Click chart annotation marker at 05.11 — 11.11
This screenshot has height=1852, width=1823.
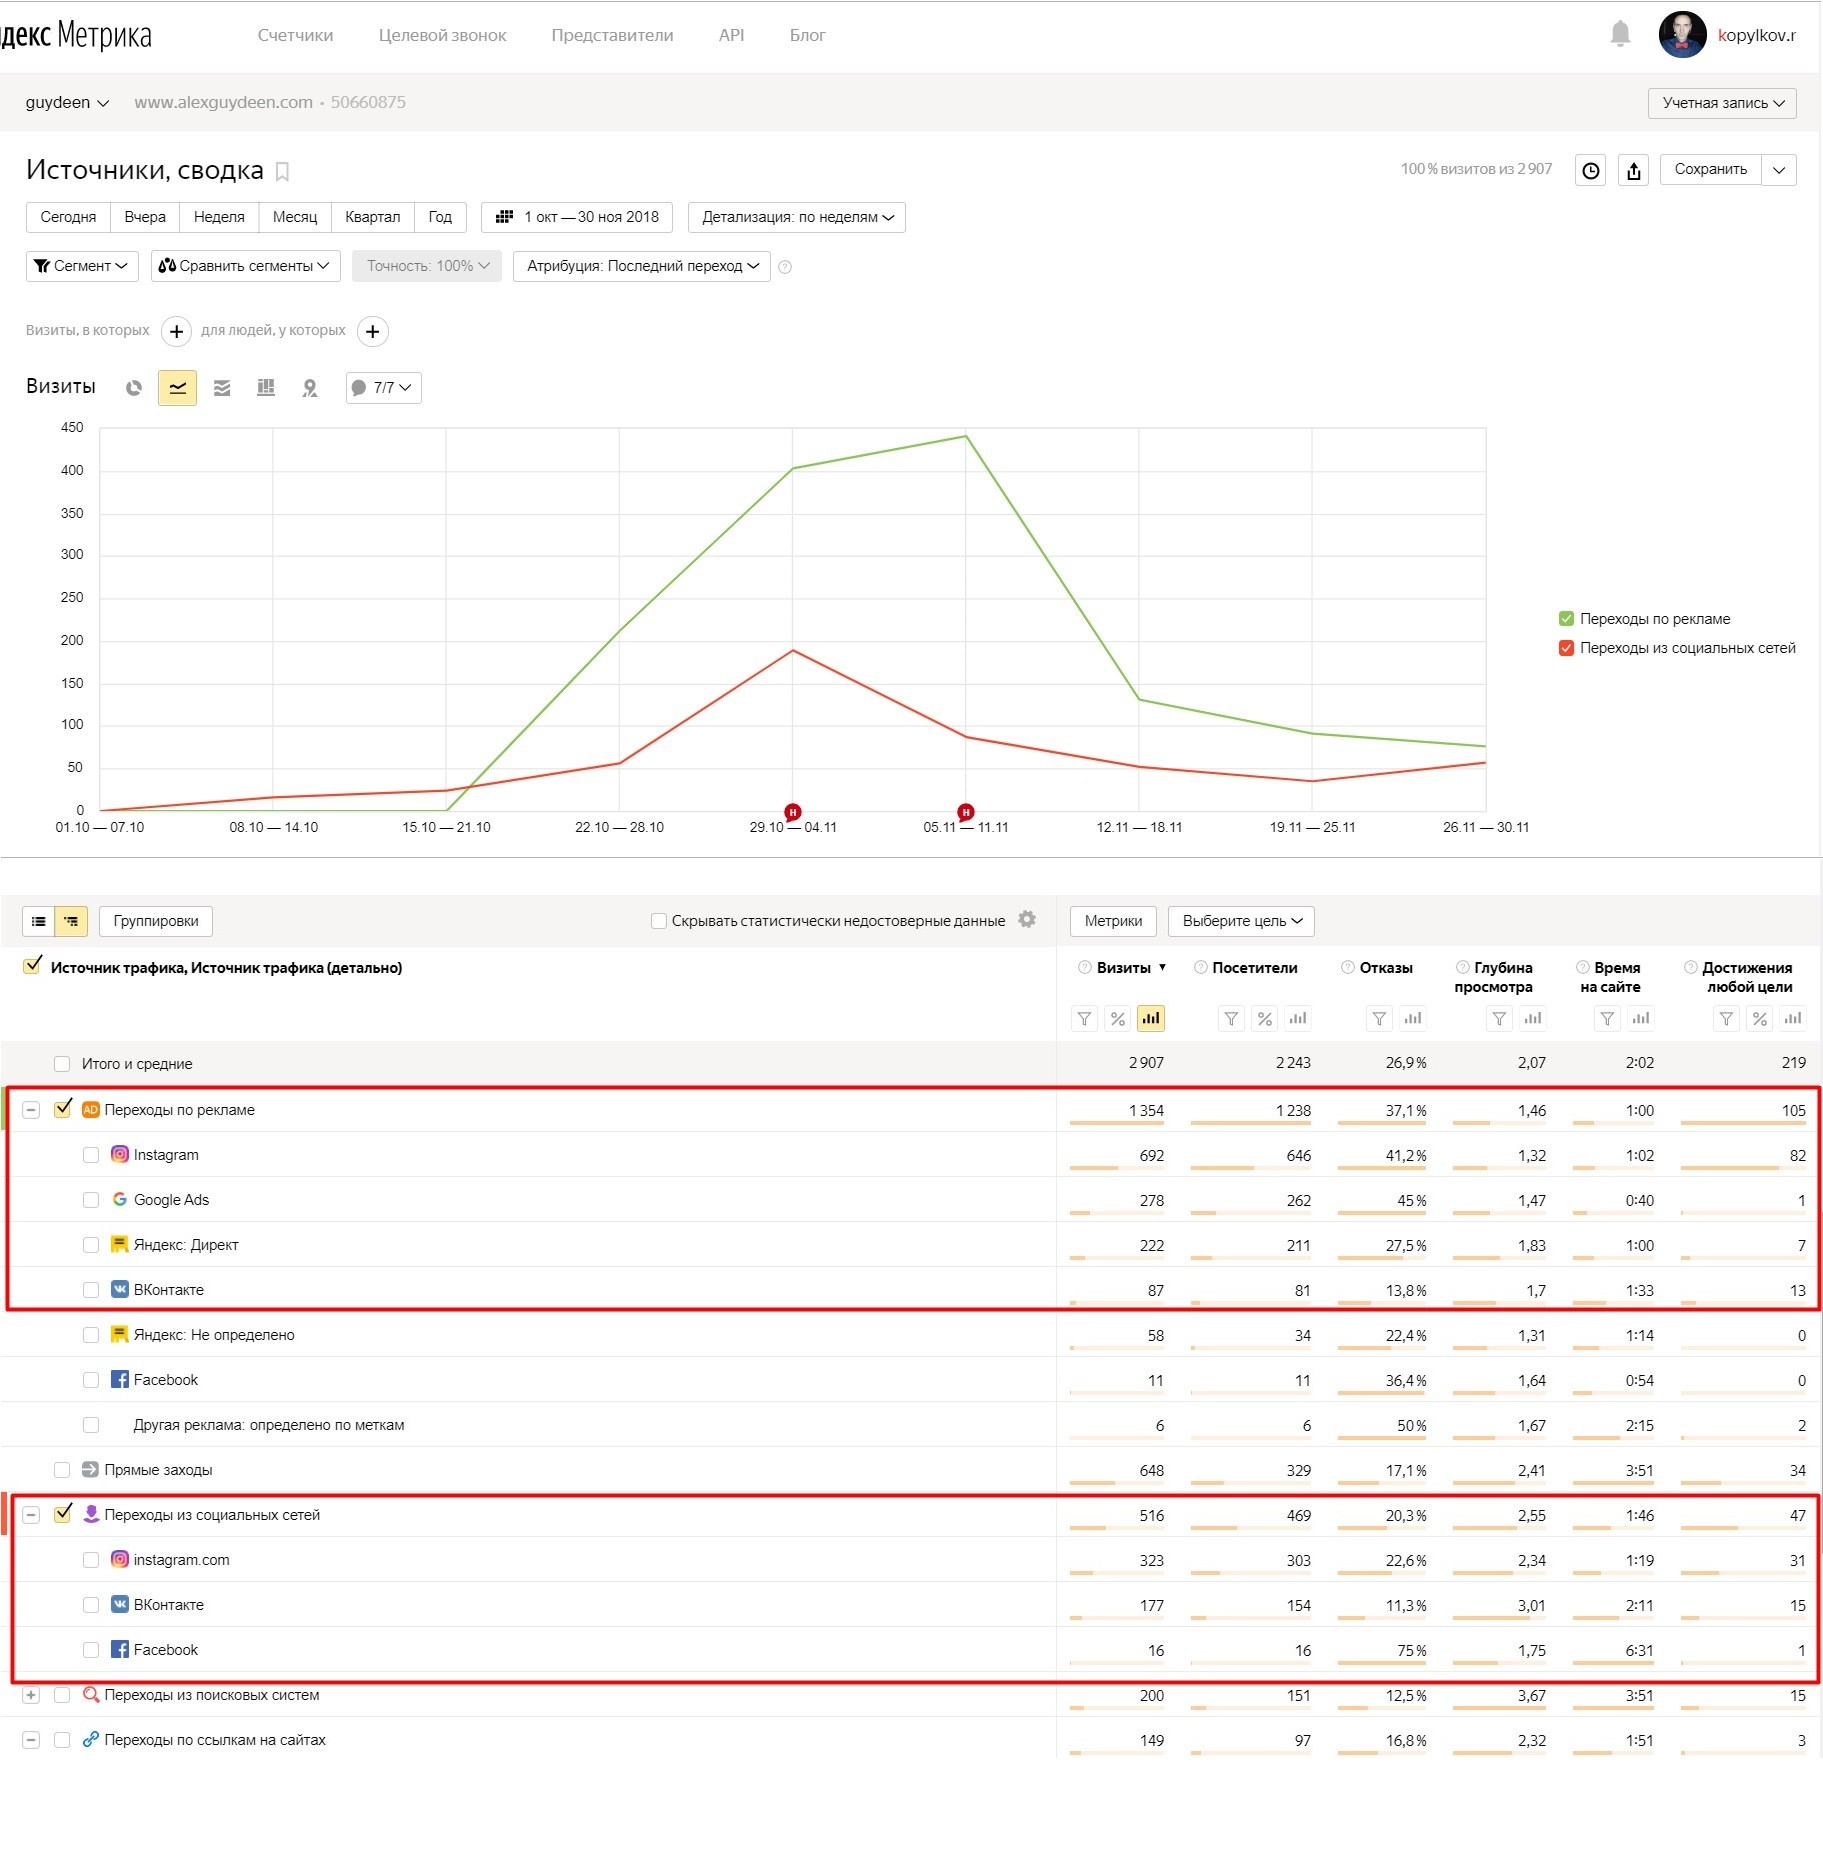click(966, 812)
